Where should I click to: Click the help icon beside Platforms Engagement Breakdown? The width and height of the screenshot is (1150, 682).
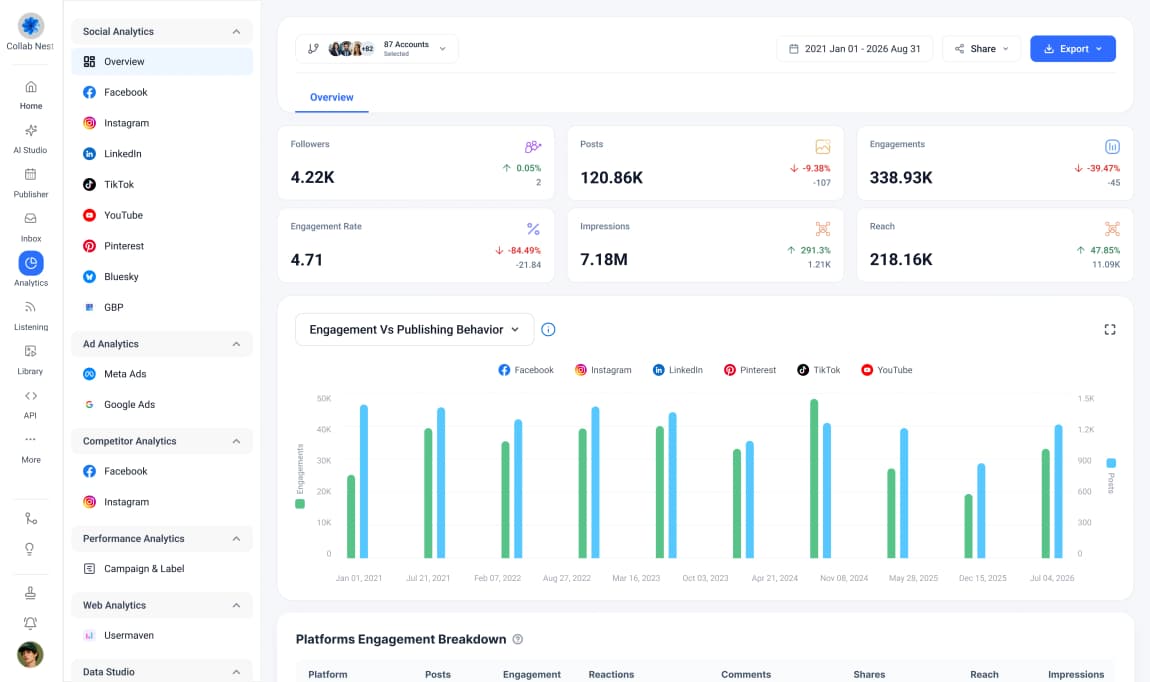tap(518, 639)
